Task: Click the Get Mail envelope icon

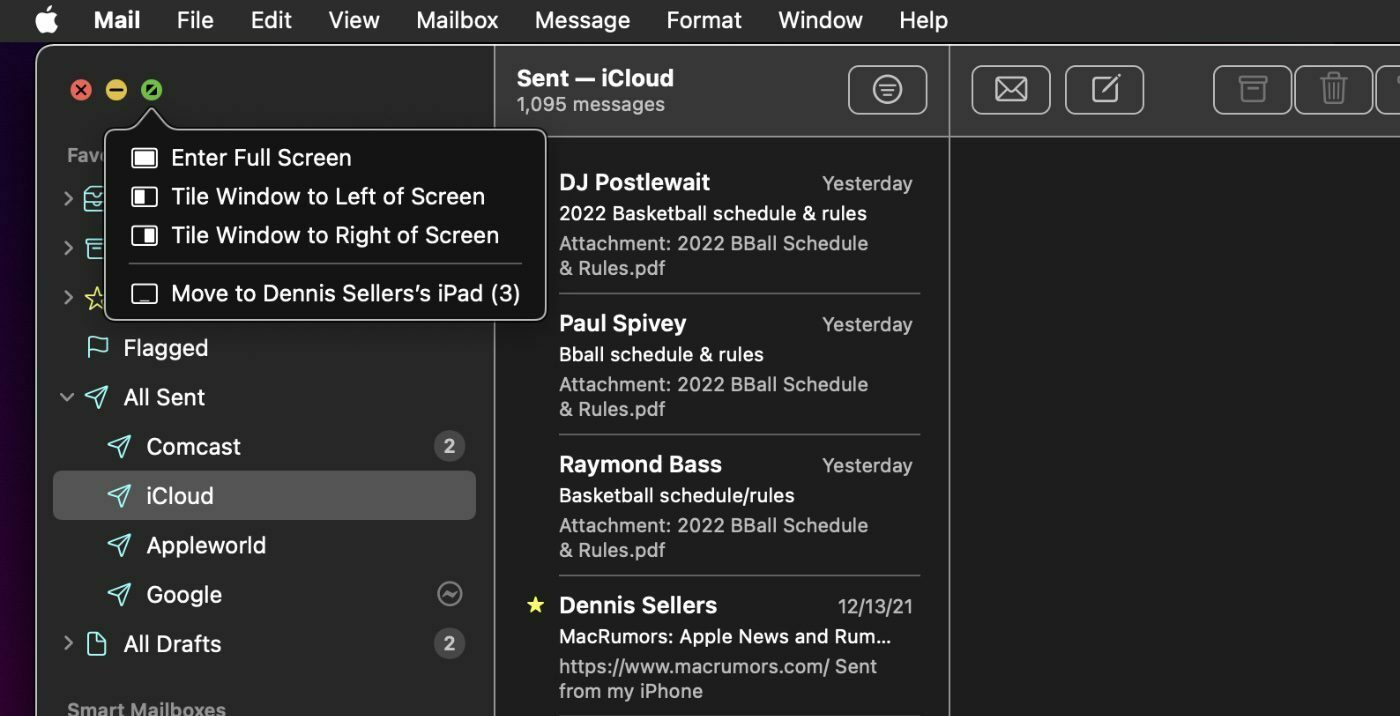Action: (1011, 90)
